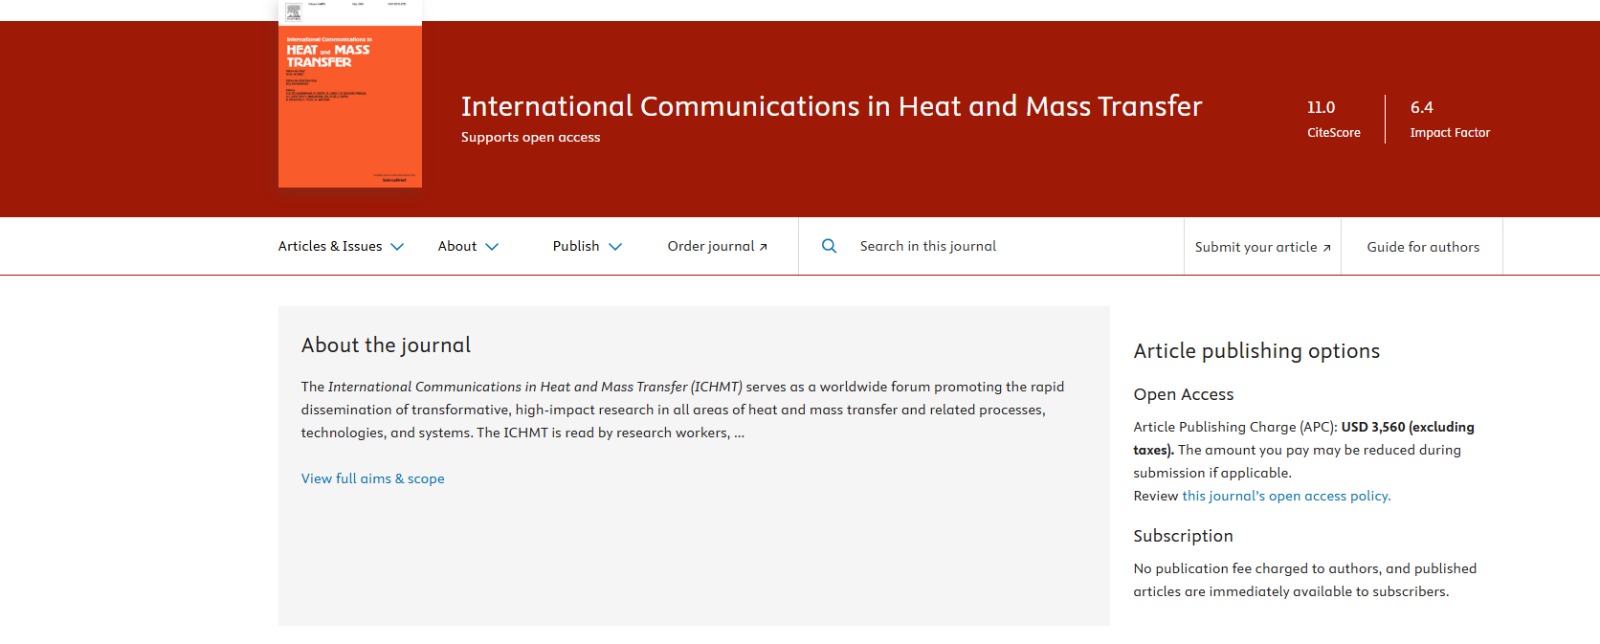Follow the Order journal link
Image resolution: width=1600 pixels, height=644 pixels.
pos(717,246)
